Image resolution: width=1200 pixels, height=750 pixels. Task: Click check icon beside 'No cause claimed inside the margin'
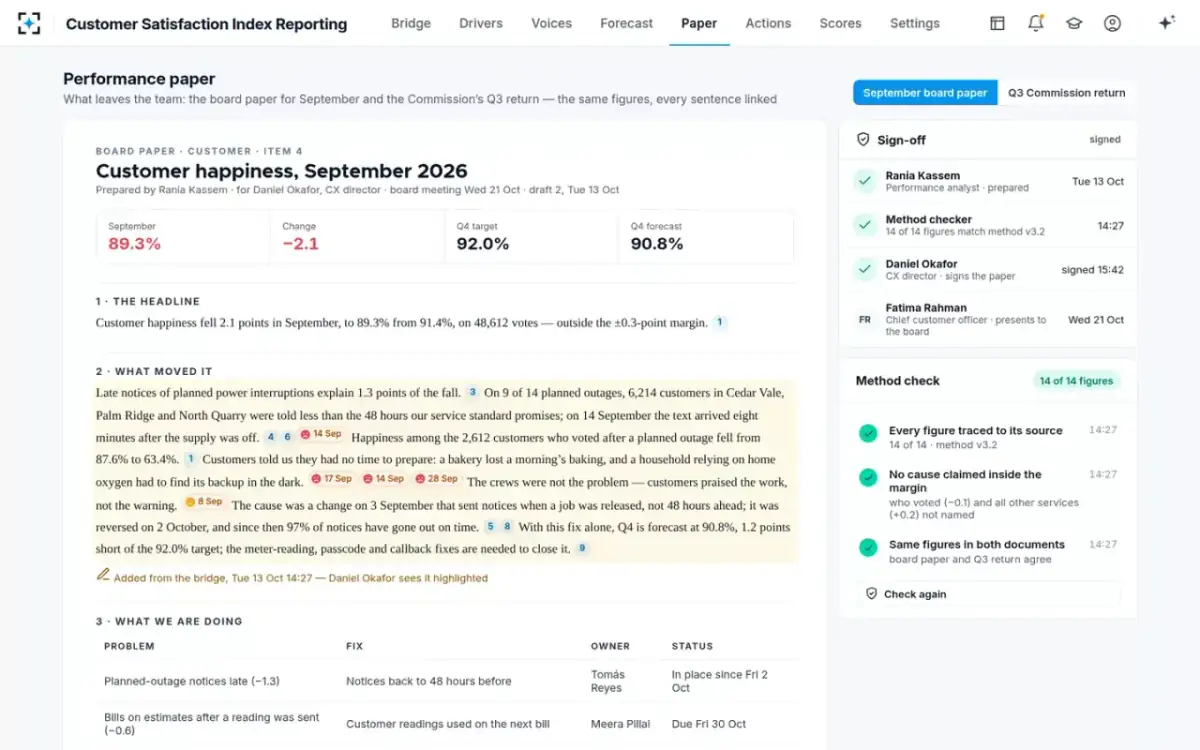coord(868,477)
